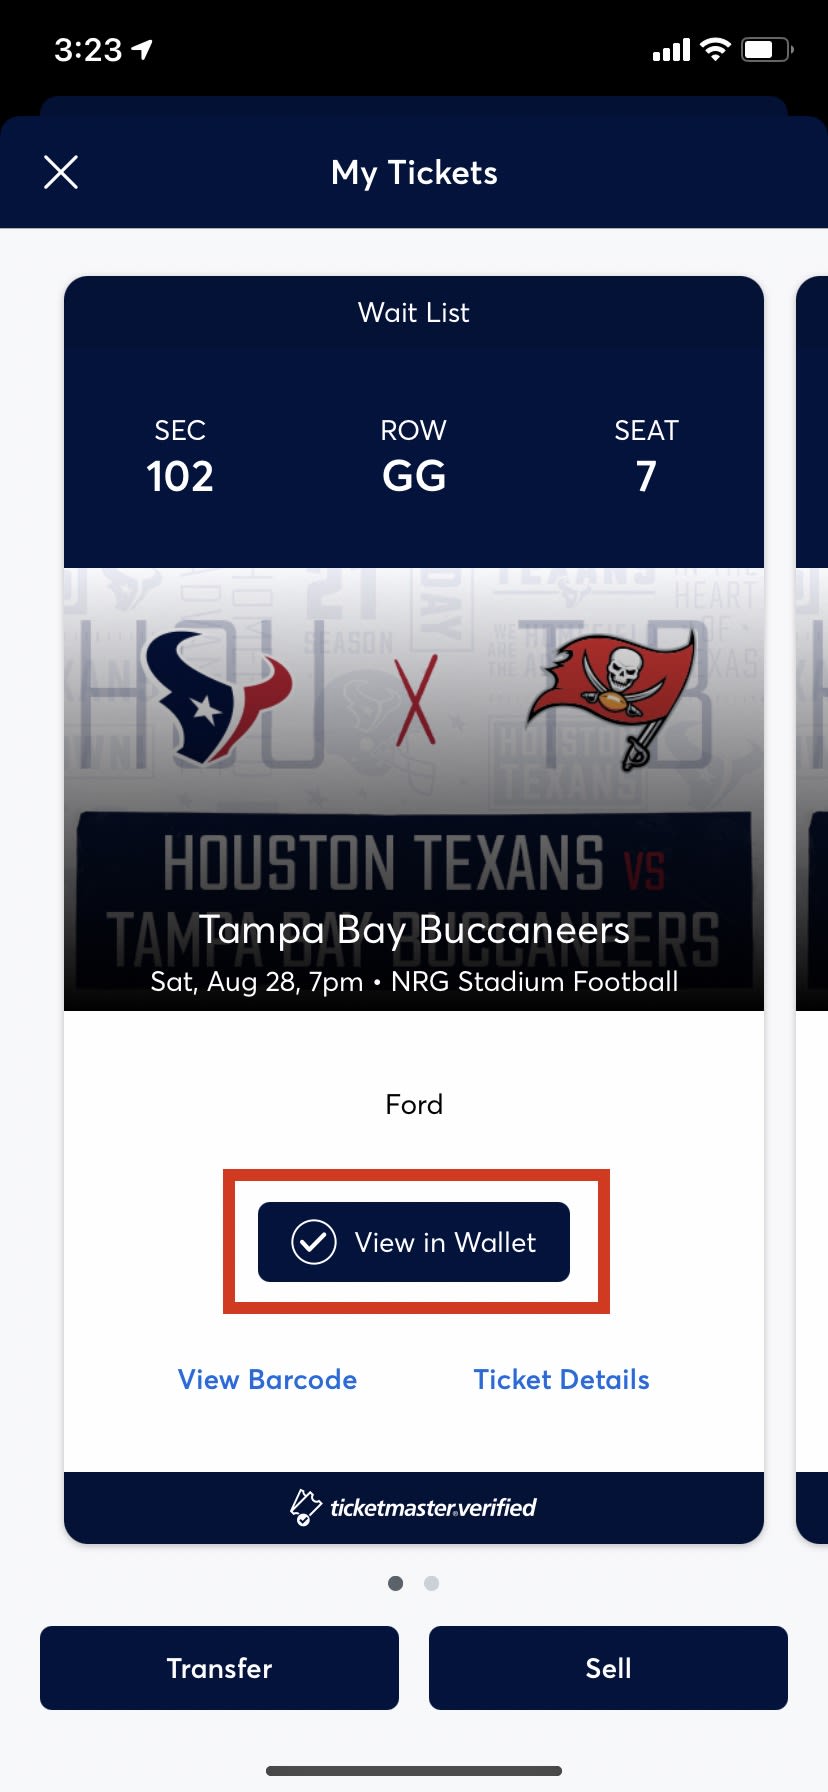
Task: Tap the View in Wallet button
Action: pyautogui.click(x=414, y=1242)
